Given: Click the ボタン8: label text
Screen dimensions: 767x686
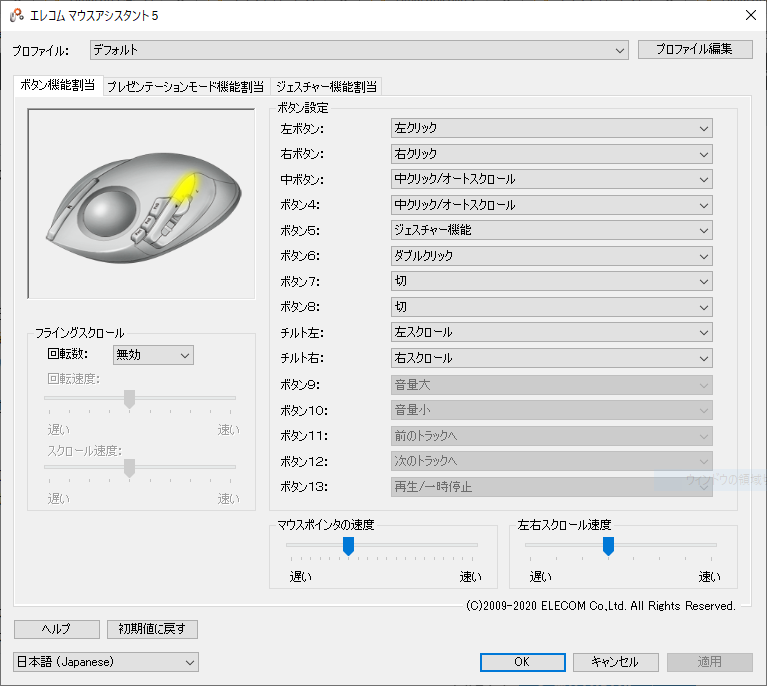Looking at the screenshot, I should [300, 307].
